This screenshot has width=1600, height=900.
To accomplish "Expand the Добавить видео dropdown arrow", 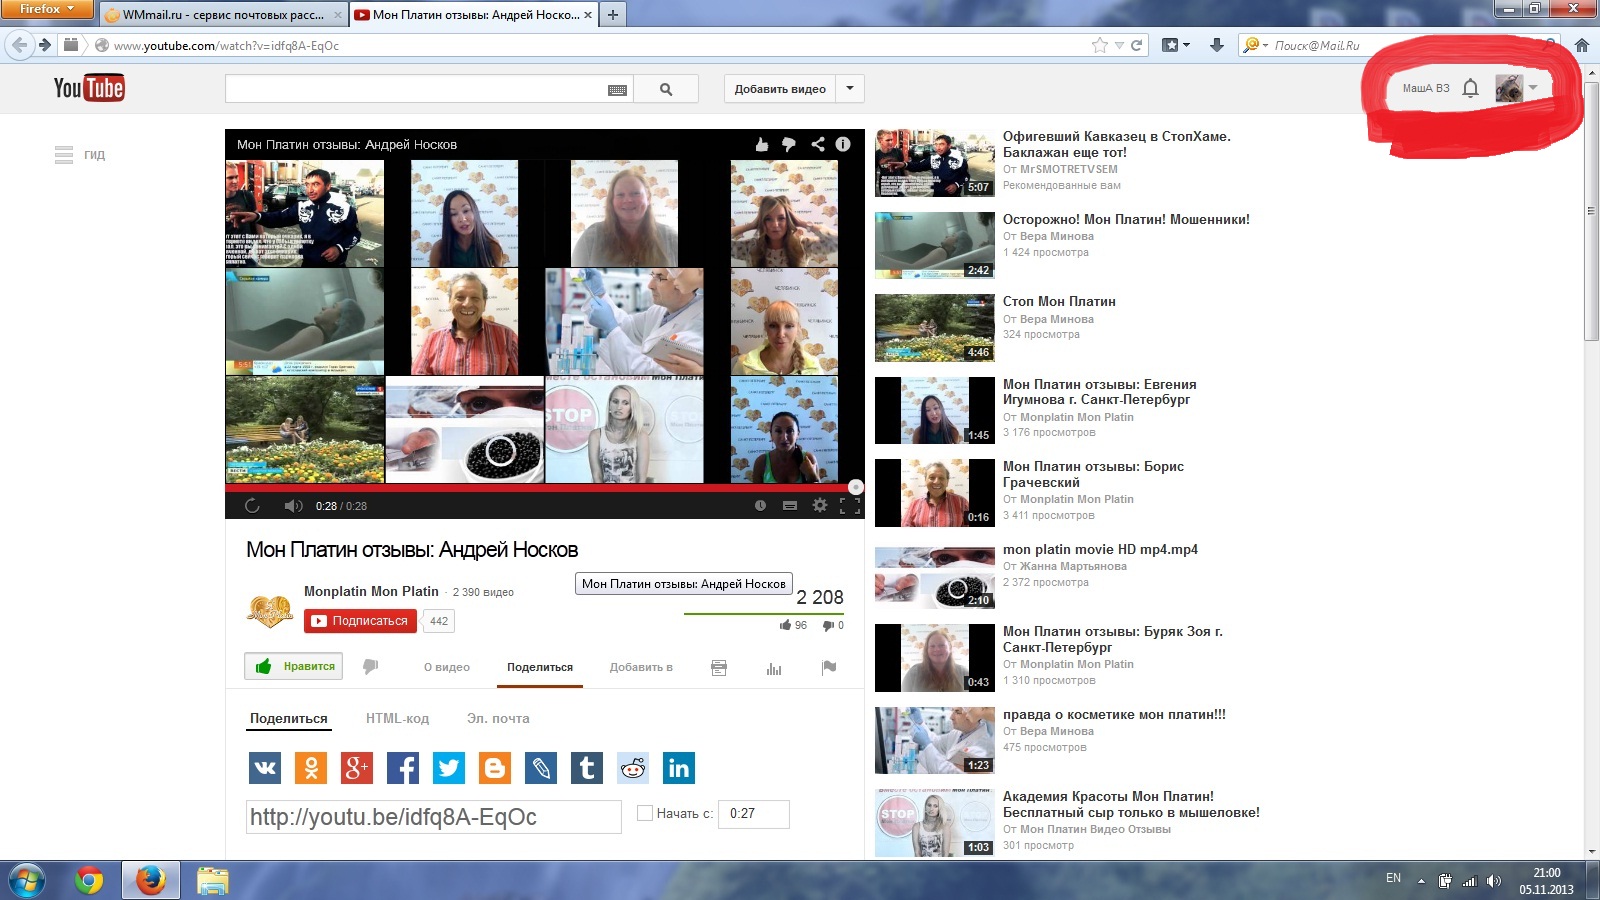I will coord(850,88).
